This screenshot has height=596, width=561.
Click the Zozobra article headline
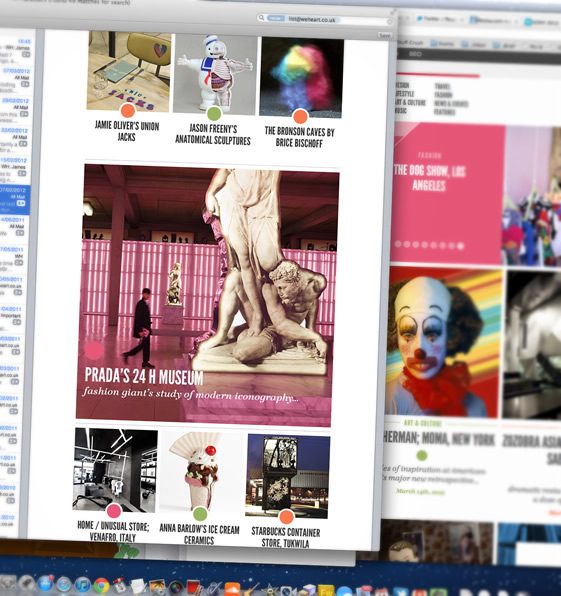pyautogui.click(x=532, y=449)
